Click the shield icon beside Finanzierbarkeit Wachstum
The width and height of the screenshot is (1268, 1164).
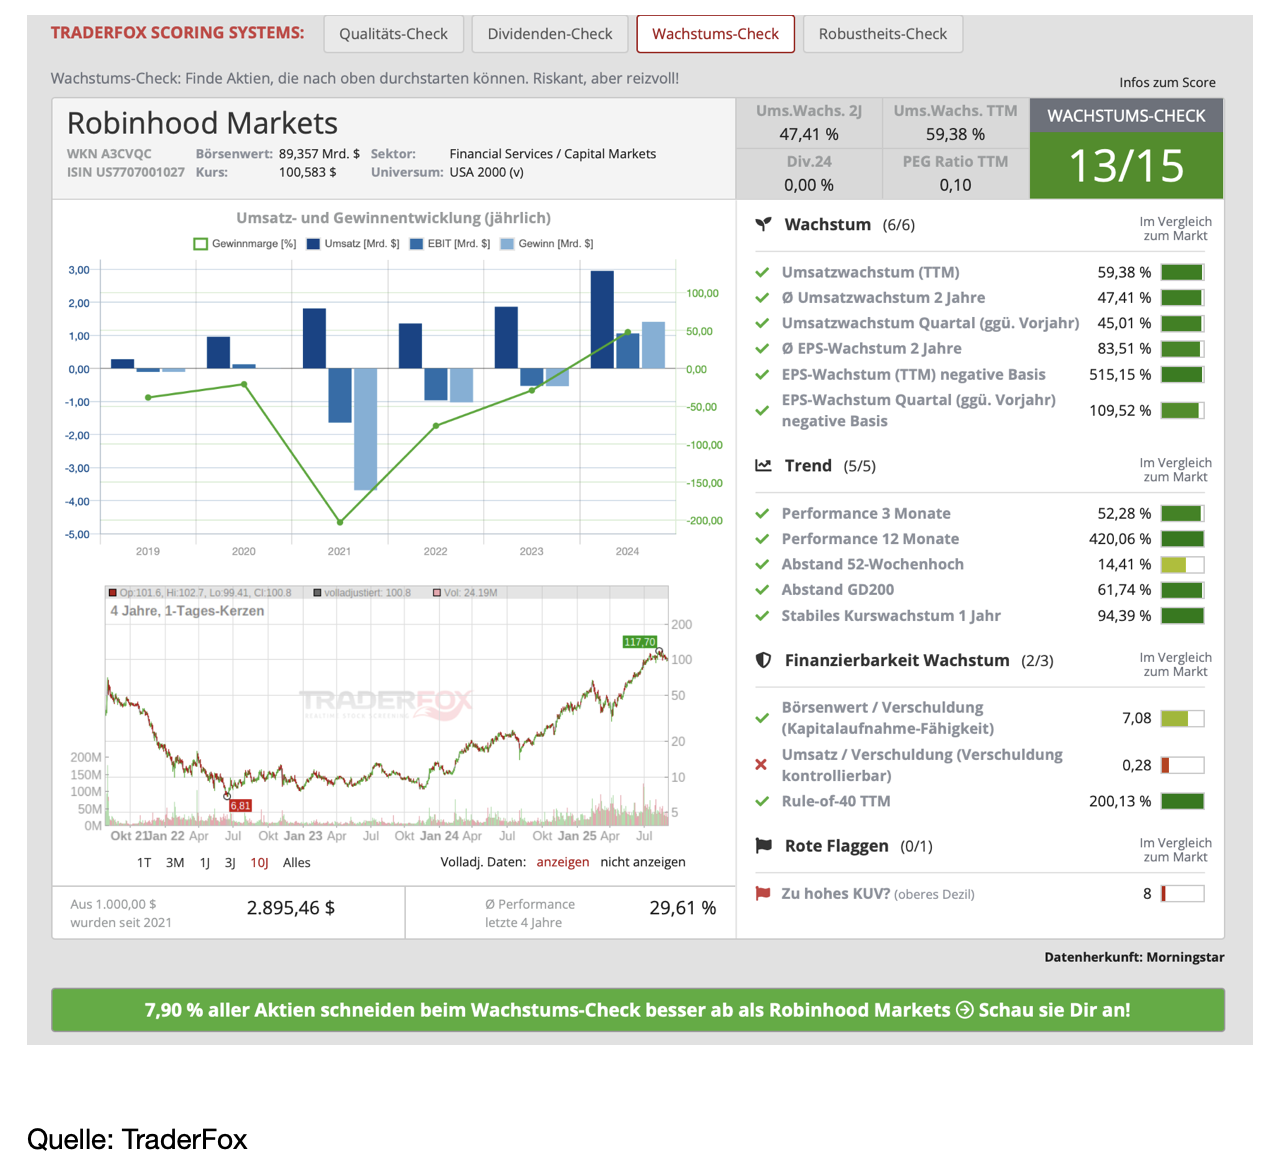point(763,660)
